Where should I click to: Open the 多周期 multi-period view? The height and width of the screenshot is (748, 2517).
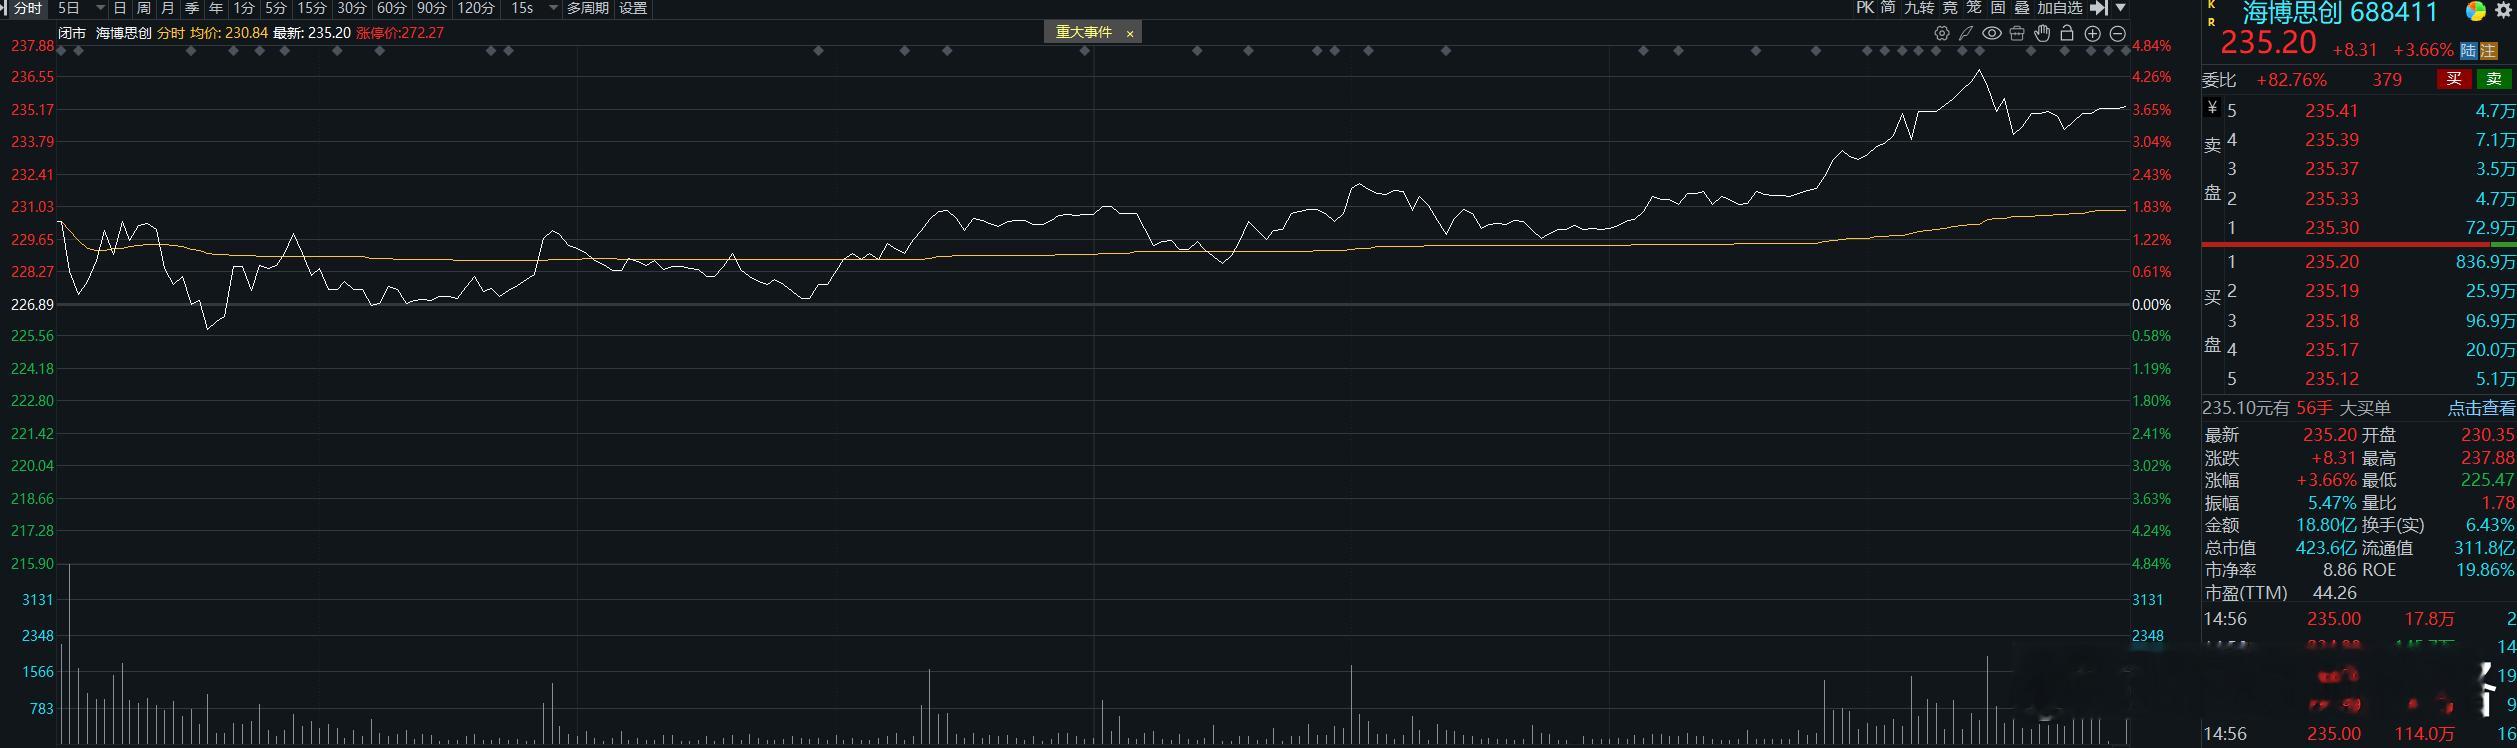[588, 8]
